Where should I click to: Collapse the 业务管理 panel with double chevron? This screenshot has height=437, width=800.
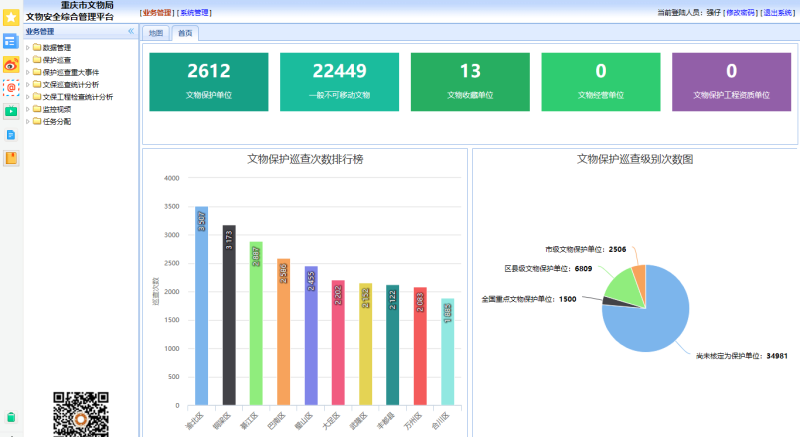(131, 32)
